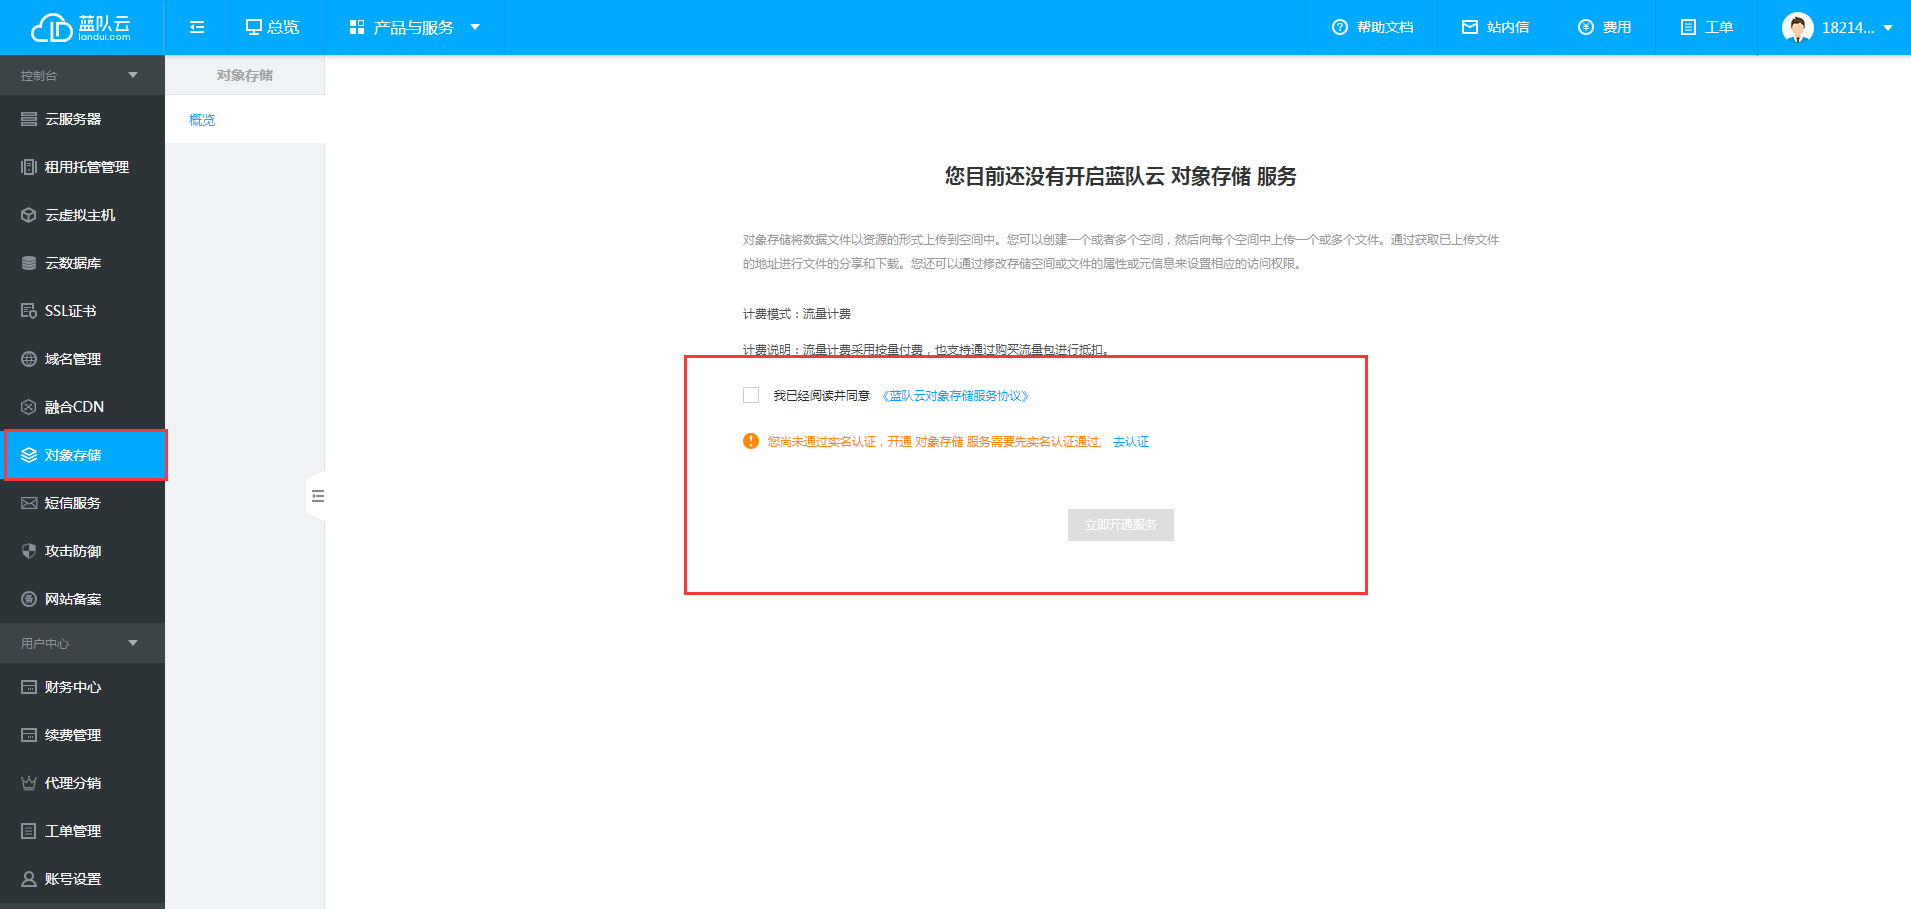Go to 总览 overview page
Screen dimensions: 1911x909
273,27
